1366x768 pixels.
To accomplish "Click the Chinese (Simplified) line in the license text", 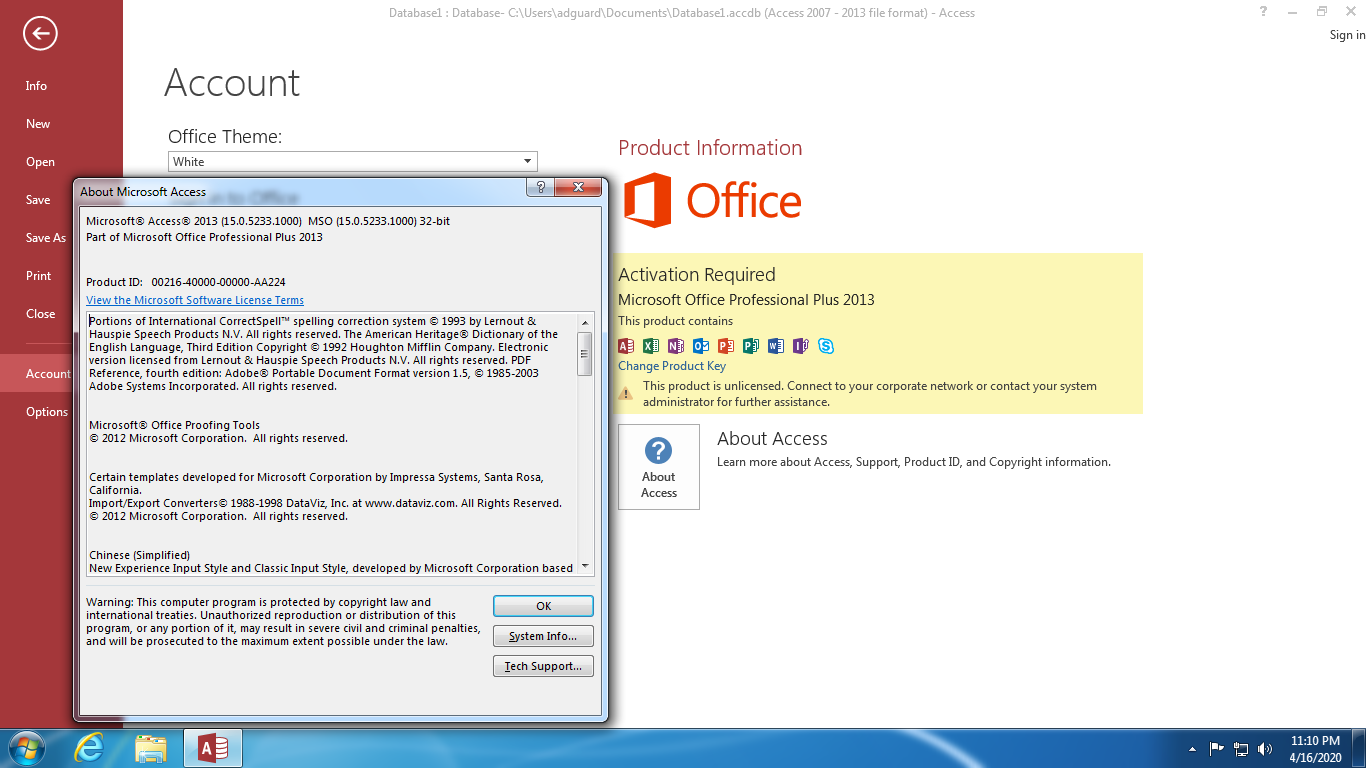I will 139,555.
